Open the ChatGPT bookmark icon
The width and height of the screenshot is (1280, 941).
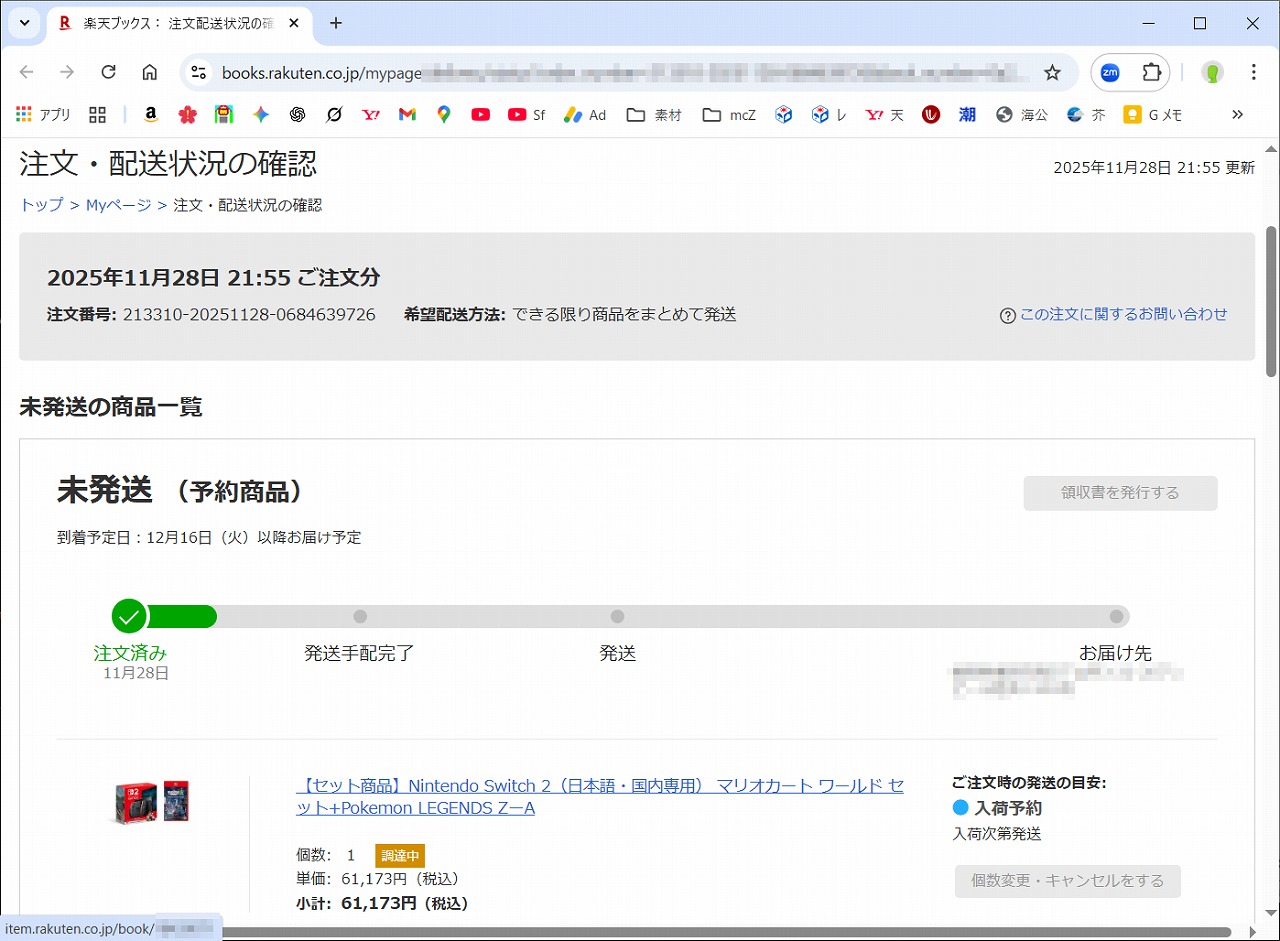click(x=297, y=115)
